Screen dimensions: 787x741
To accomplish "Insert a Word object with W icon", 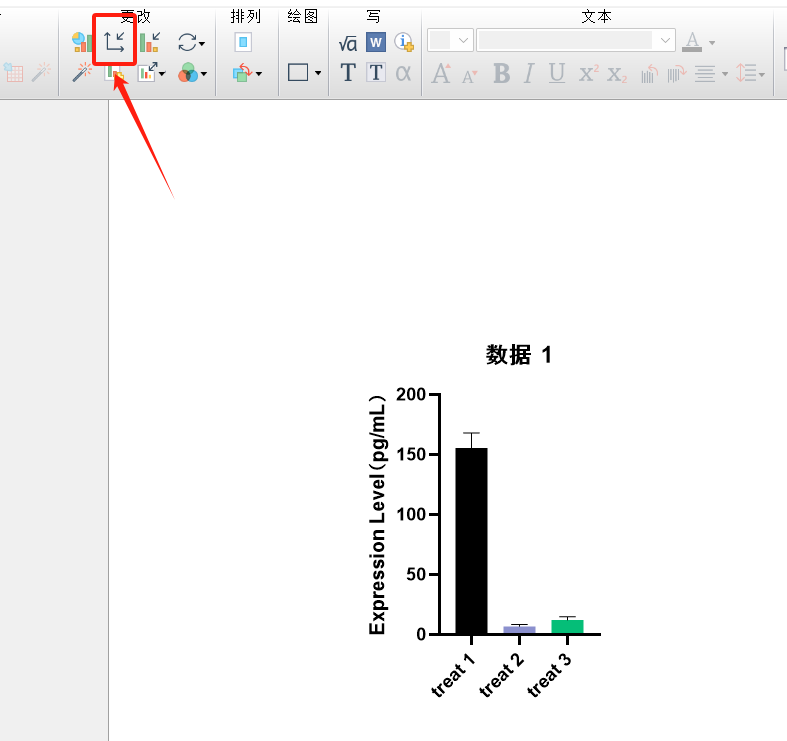I will [x=375, y=42].
